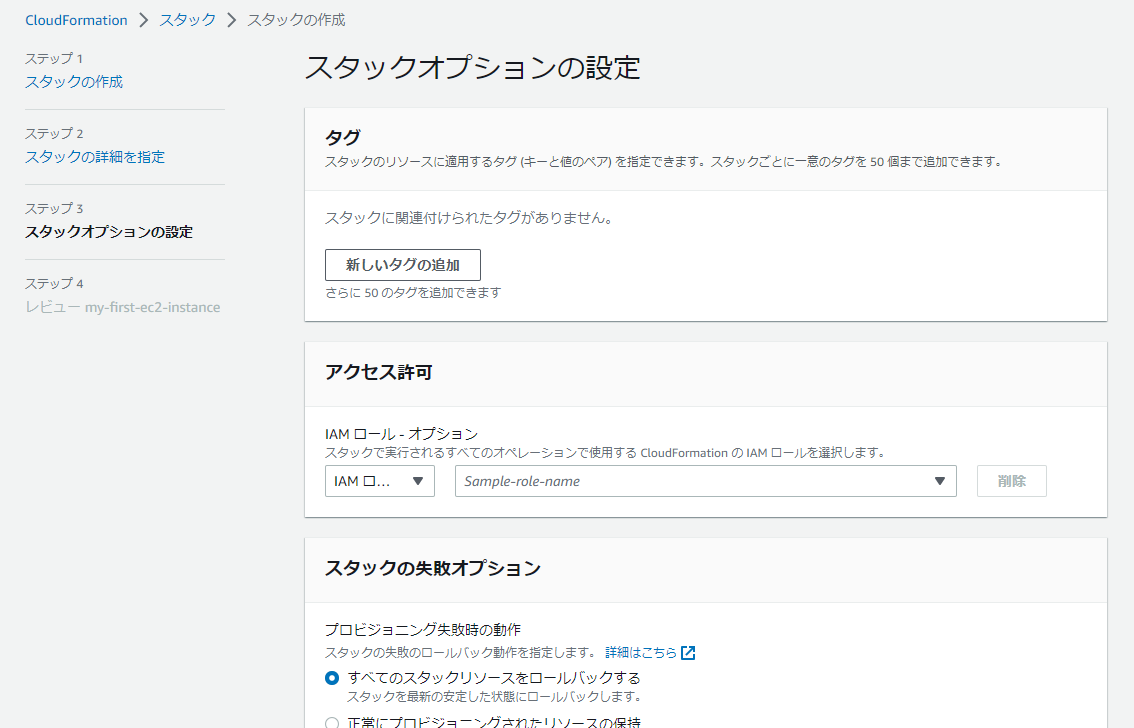Click the 新しいタグの追加 button

pos(402,265)
